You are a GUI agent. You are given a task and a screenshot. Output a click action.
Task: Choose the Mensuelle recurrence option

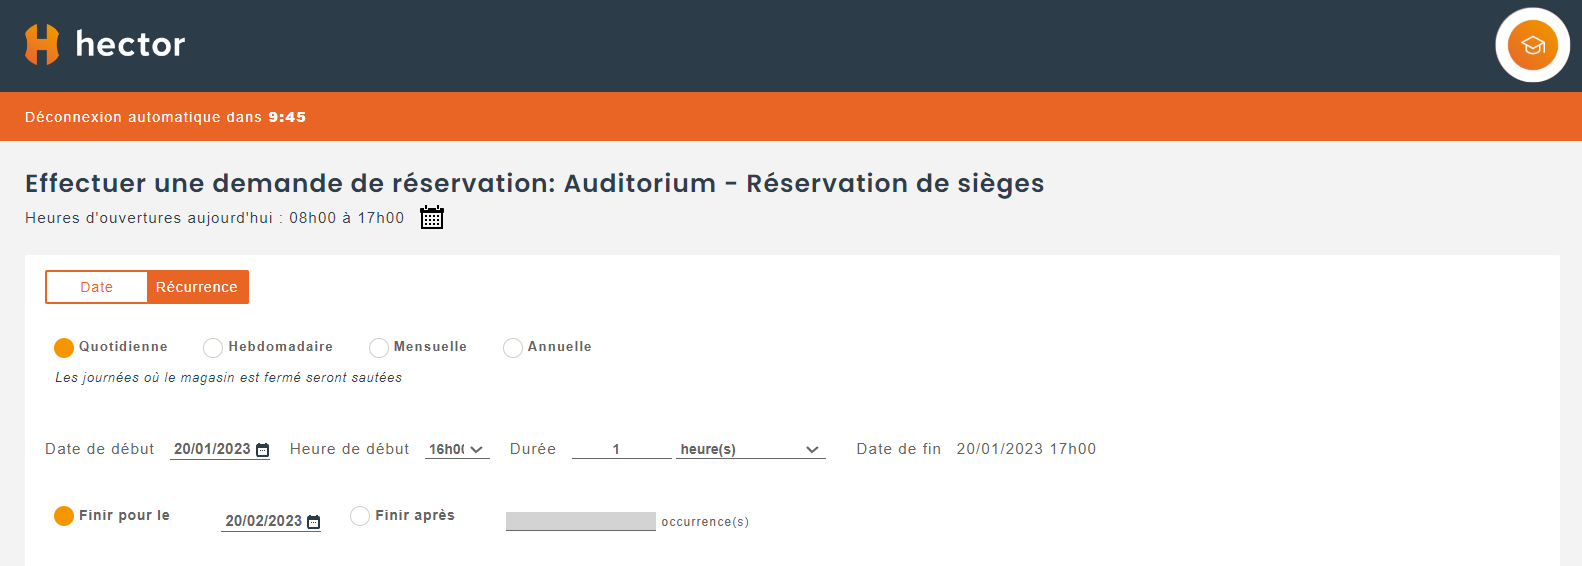pyautogui.click(x=379, y=347)
